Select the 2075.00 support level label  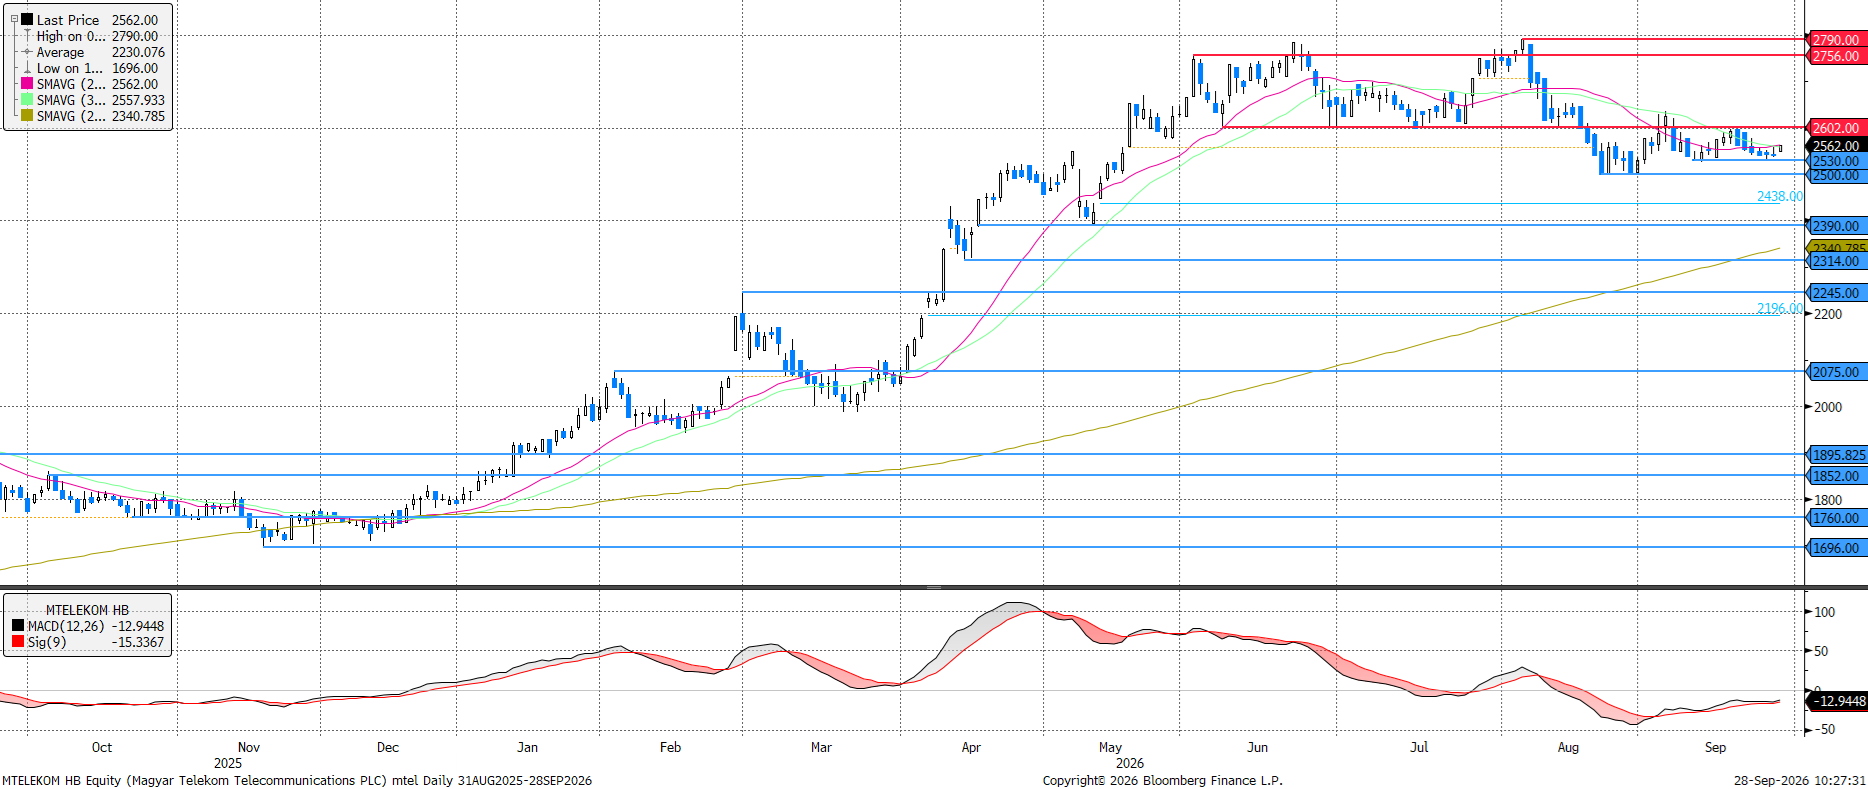click(1838, 372)
